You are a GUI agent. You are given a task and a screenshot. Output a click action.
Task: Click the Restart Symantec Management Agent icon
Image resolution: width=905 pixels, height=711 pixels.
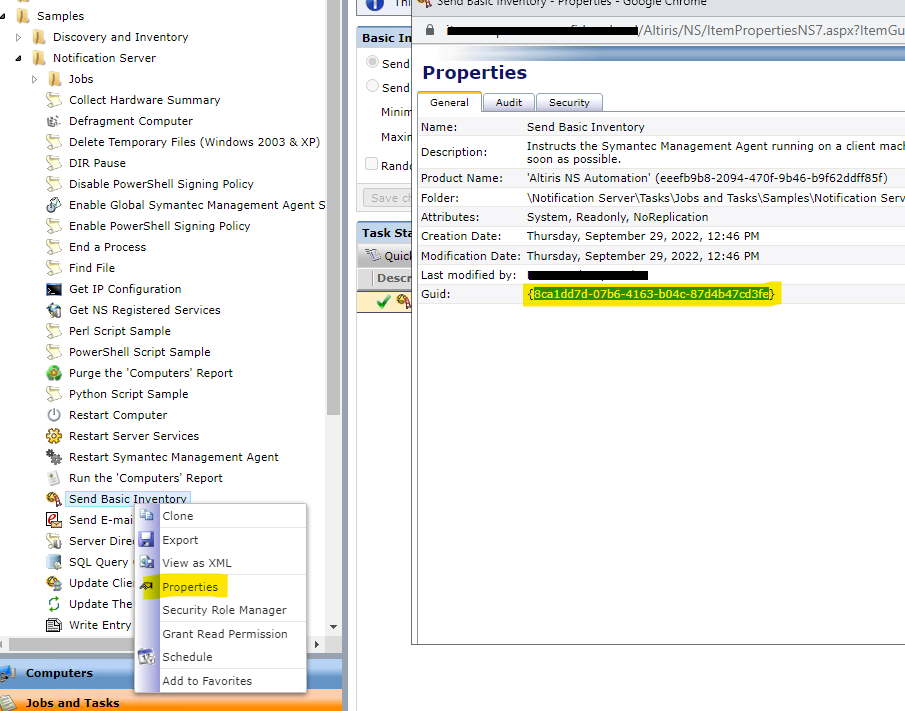pos(54,457)
